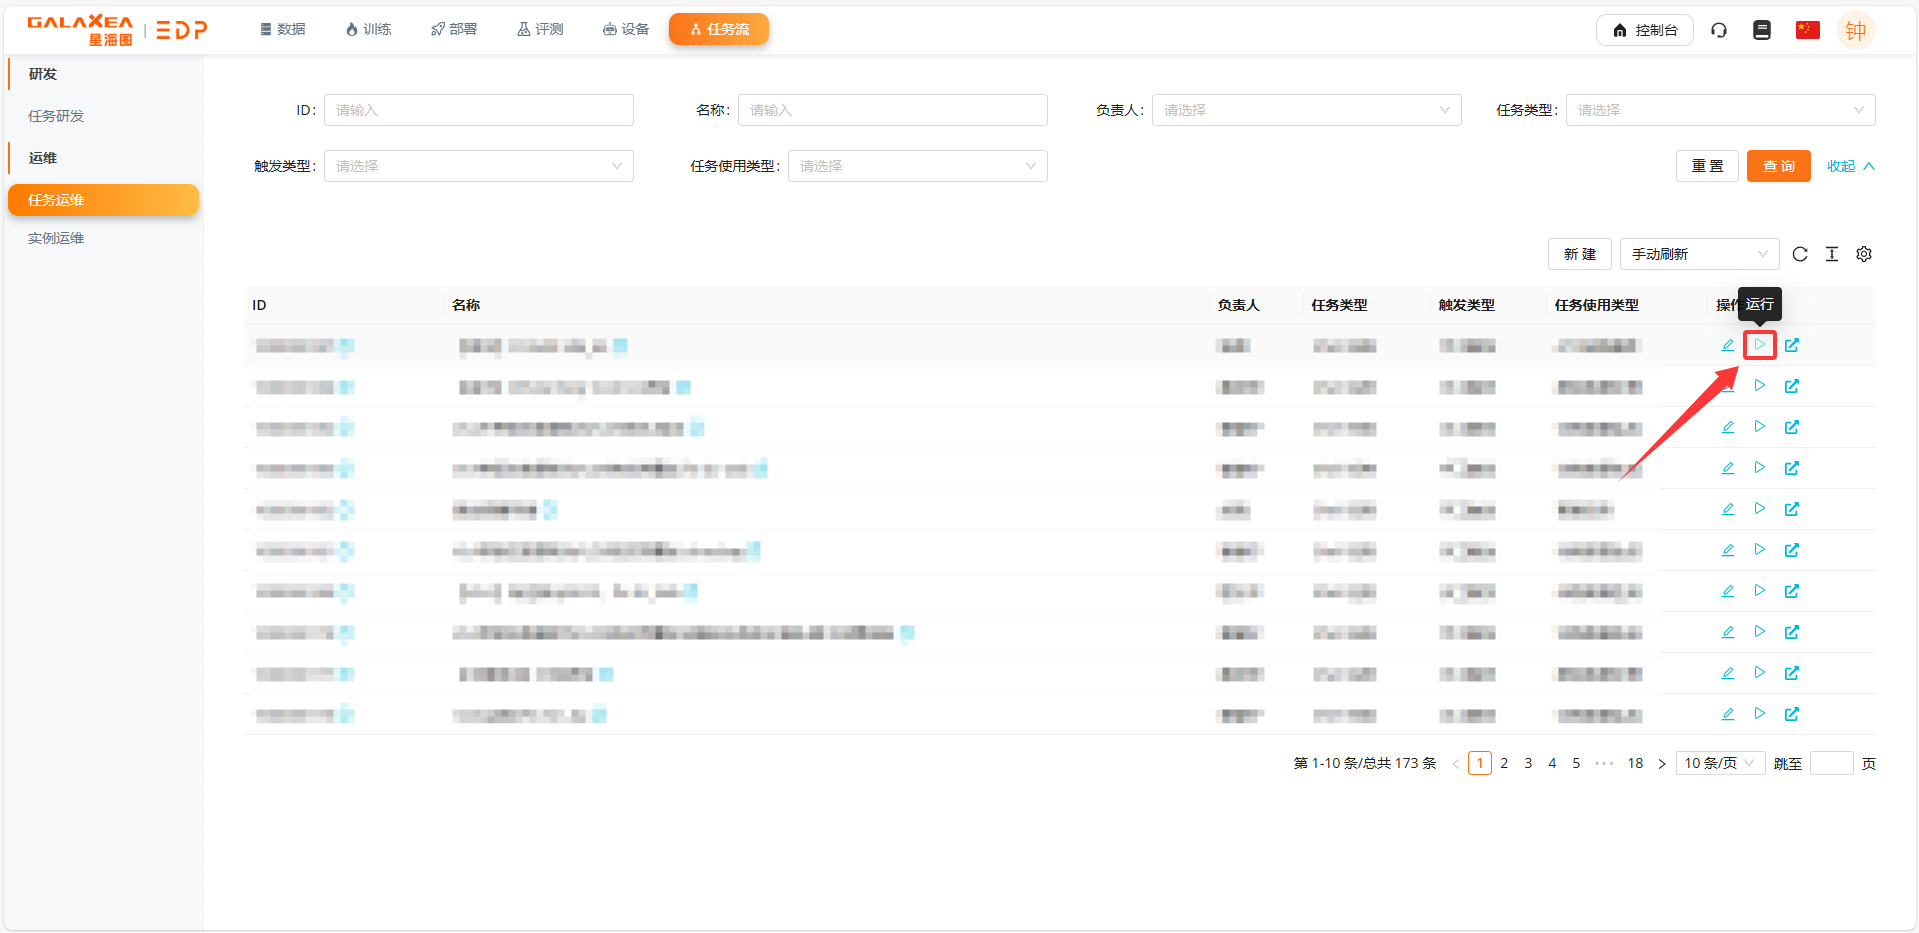Click the edit pencil icon on second row

(x=1727, y=386)
